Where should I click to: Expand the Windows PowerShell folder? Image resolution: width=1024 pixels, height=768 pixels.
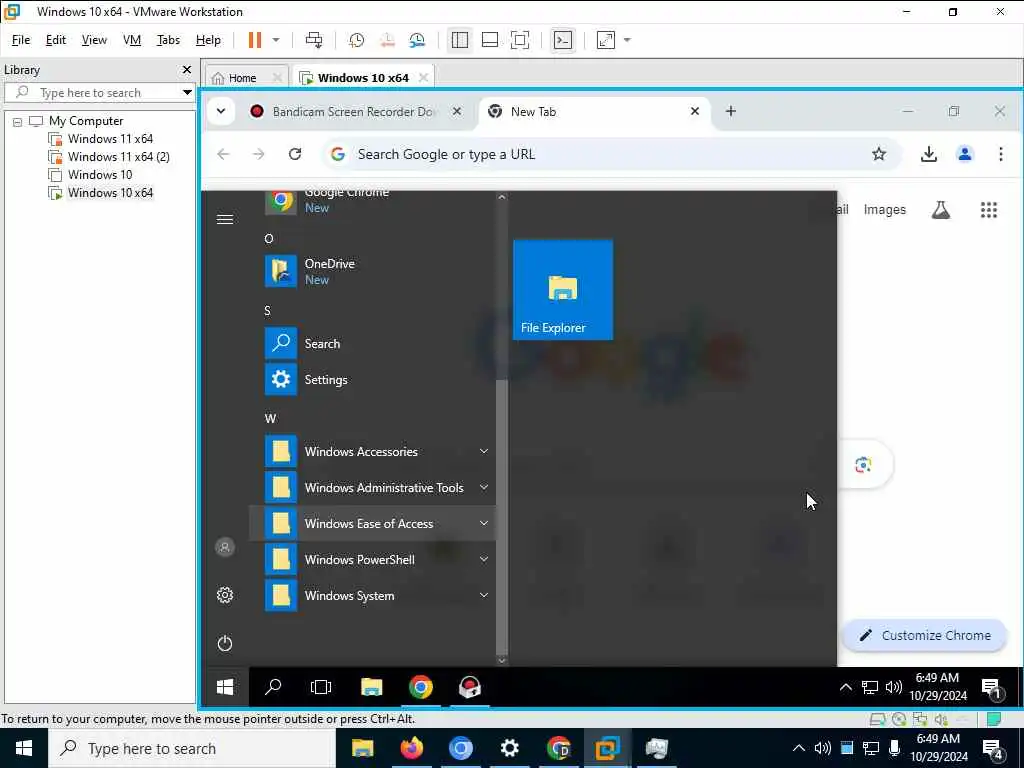point(372,559)
